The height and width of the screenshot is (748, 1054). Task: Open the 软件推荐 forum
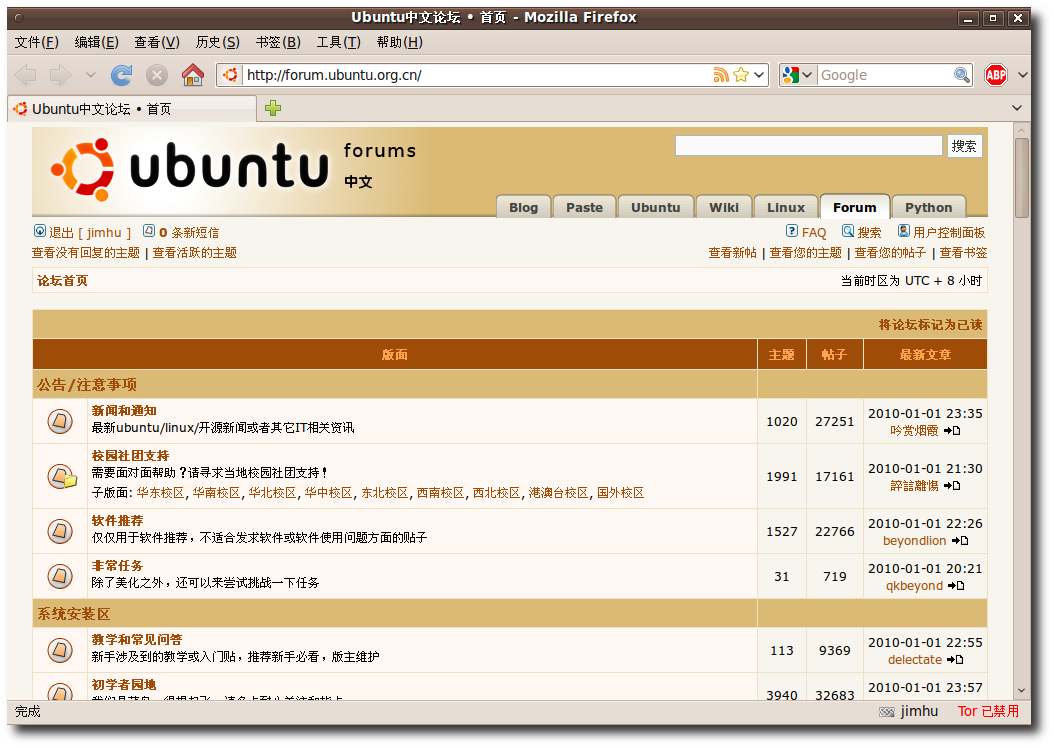point(118,521)
